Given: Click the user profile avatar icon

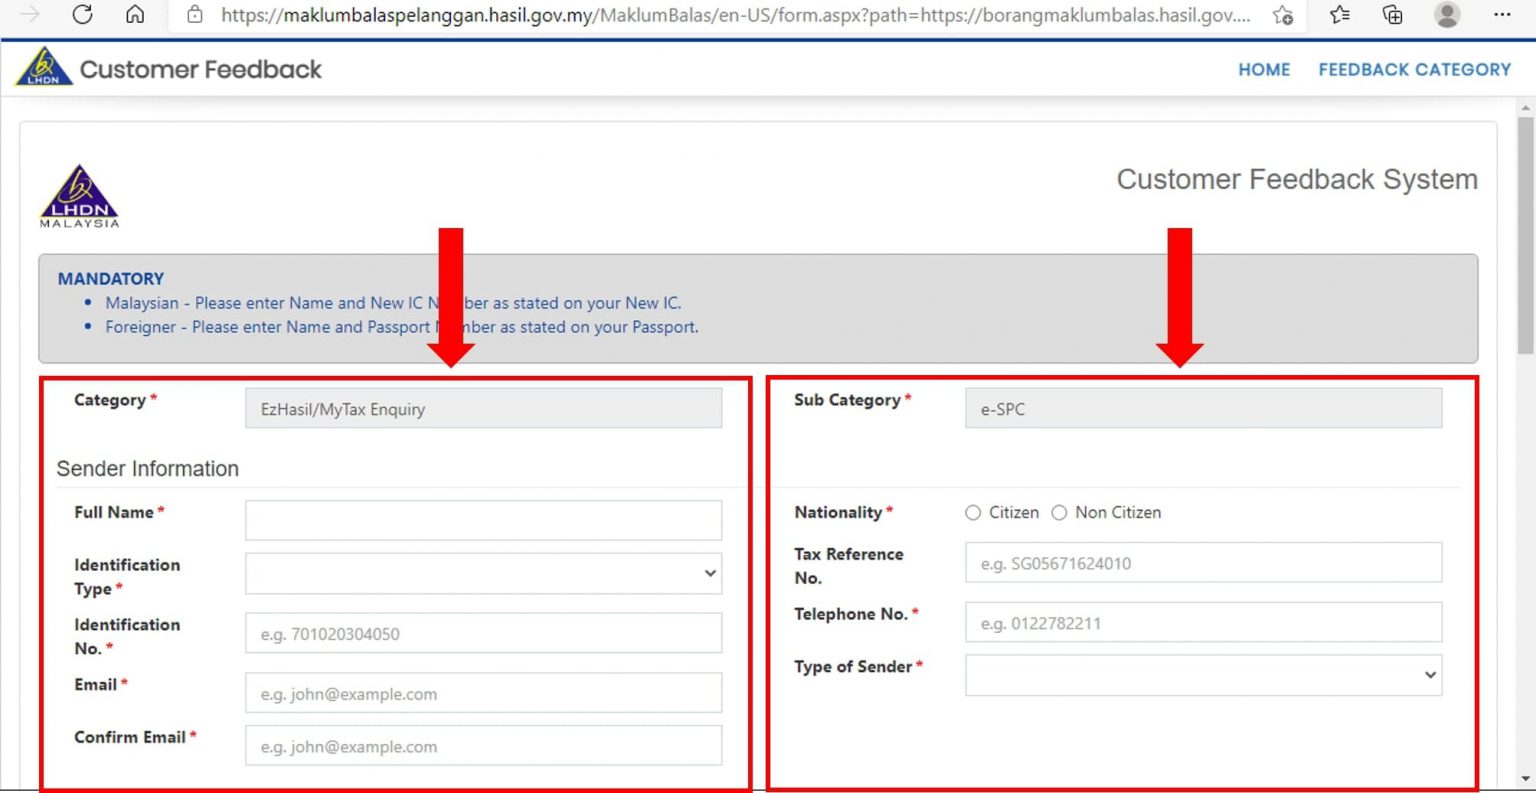Looking at the screenshot, I should pyautogui.click(x=1446, y=15).
